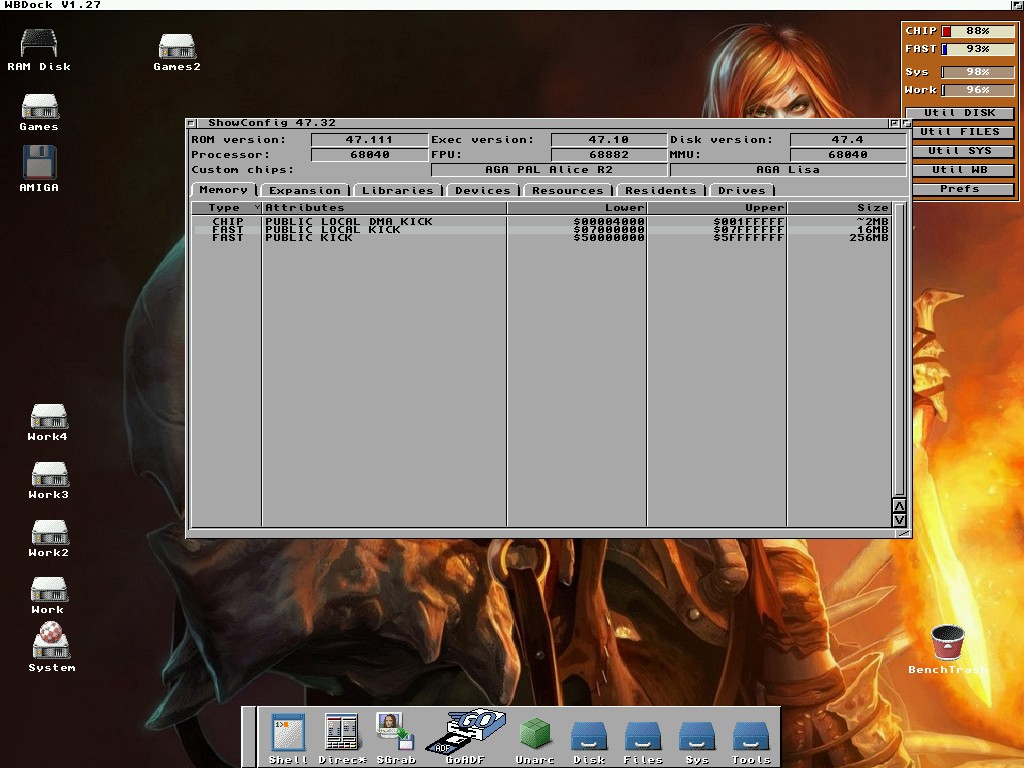
Task: Click the FAST memory usage gauge
Action: pos(978,49)
